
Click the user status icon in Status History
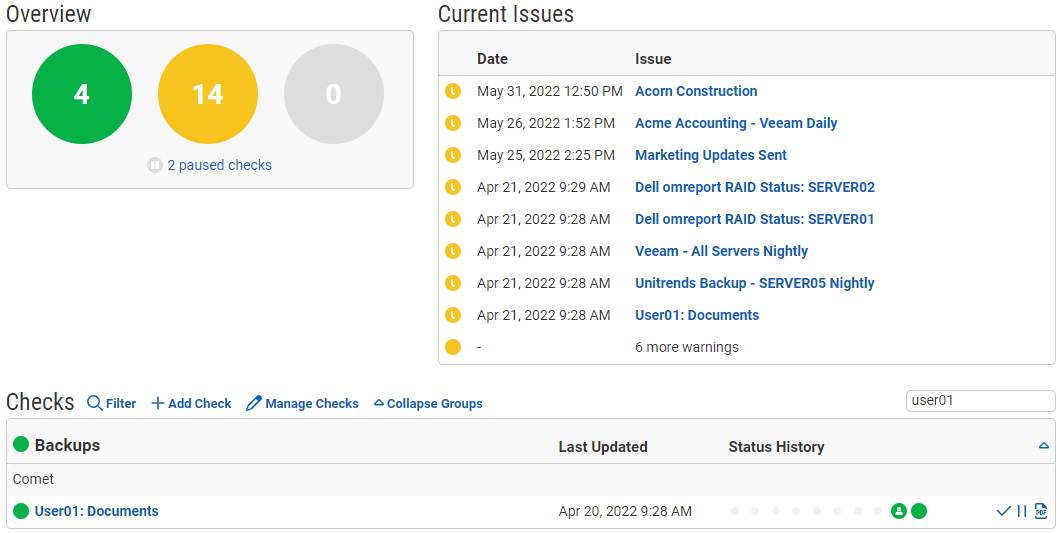click(899, 511)
